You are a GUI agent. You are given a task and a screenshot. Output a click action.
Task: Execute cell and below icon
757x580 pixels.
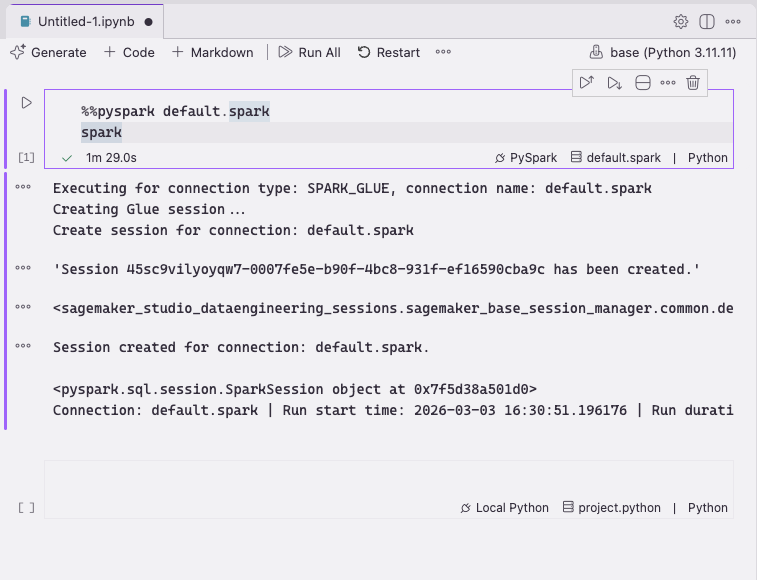615,83
